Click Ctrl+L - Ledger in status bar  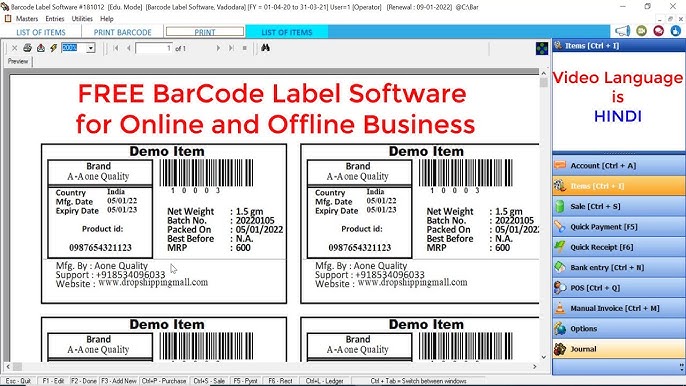324,381
